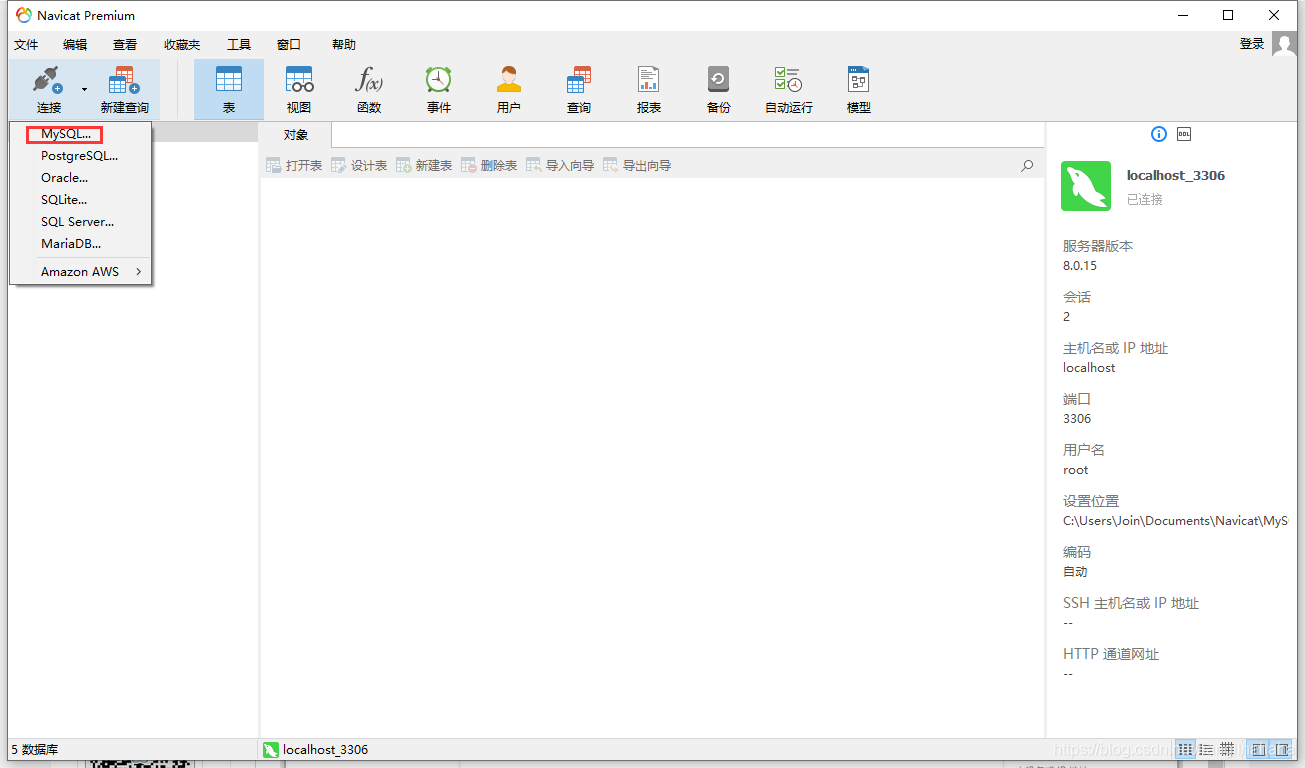Click 登录 (Sign in) link
The width and height of the screenshot is (1305, 768).
(x=1252, y=44)
